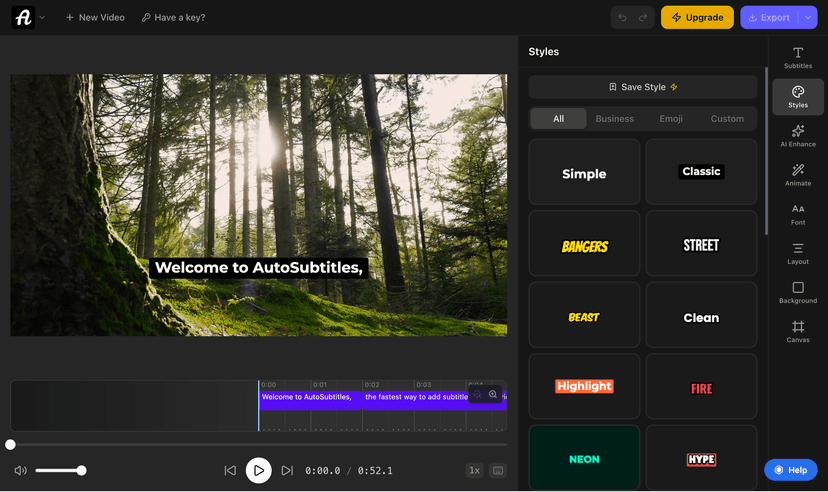Zoom out the timeline
Image resolution: width=828 pixels, height=492 pixels.
[477, 394]
